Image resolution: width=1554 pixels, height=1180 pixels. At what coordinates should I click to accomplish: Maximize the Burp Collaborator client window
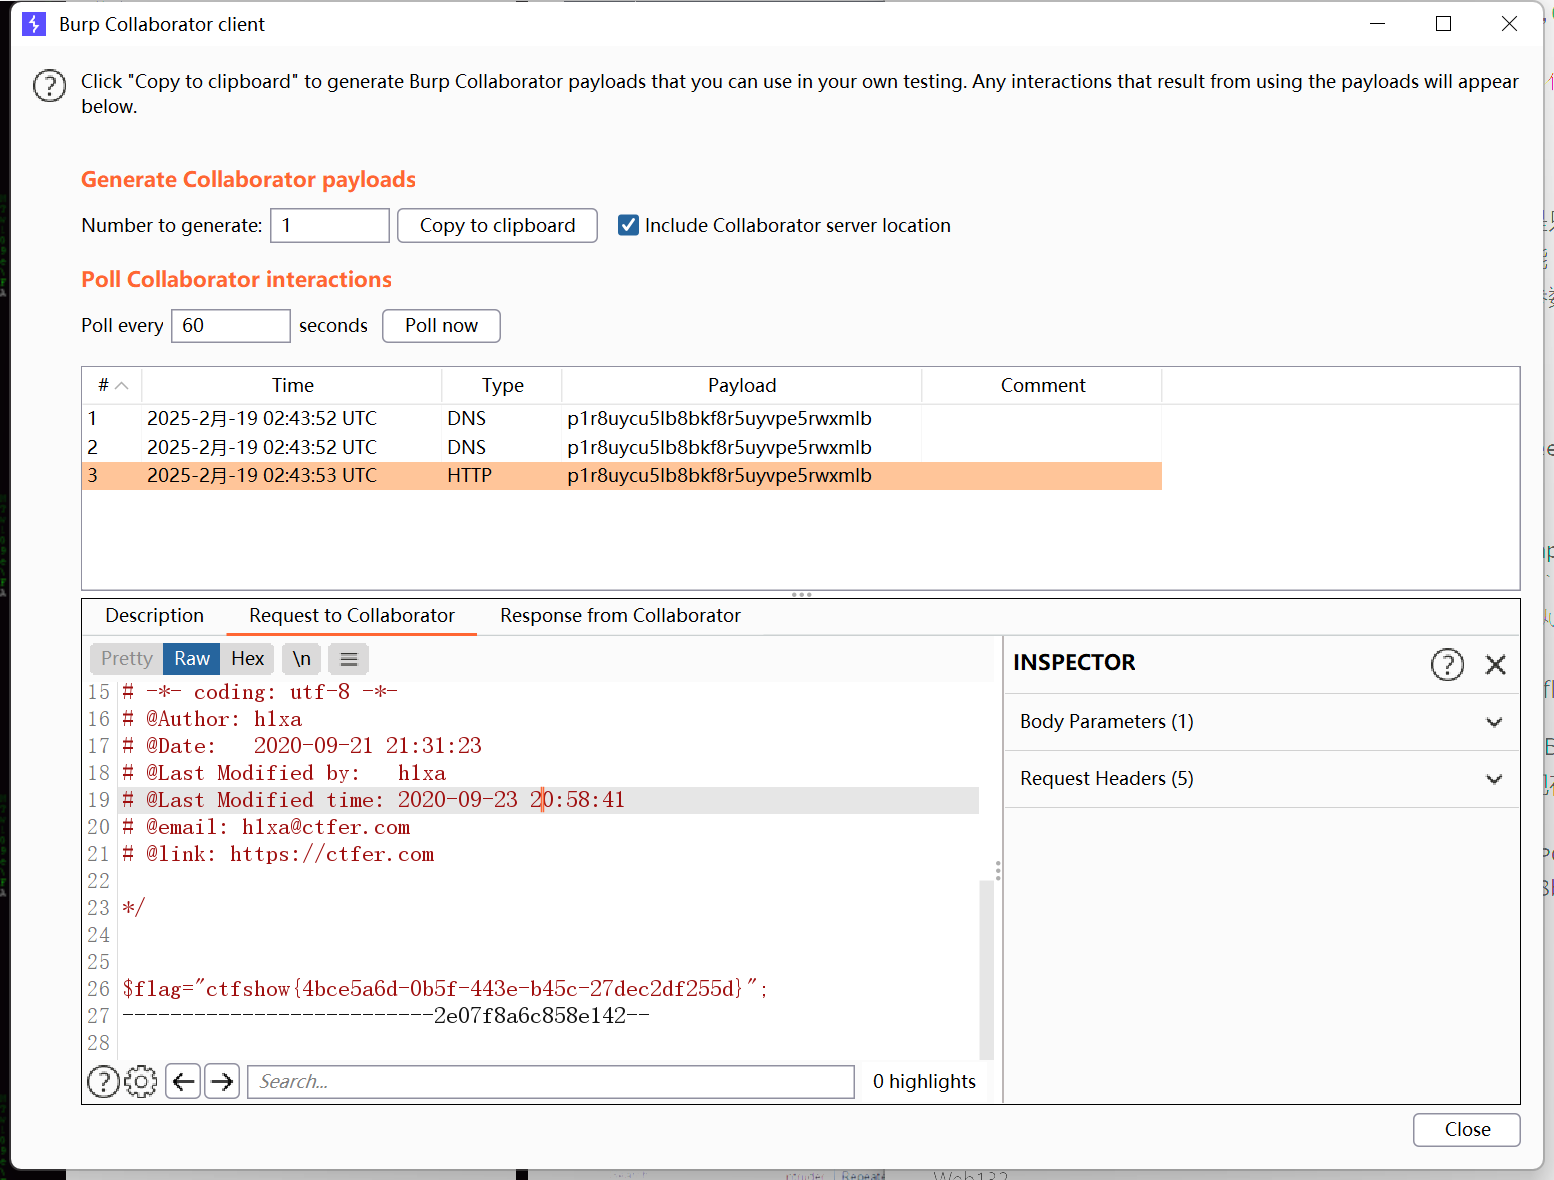(1443, 23)
